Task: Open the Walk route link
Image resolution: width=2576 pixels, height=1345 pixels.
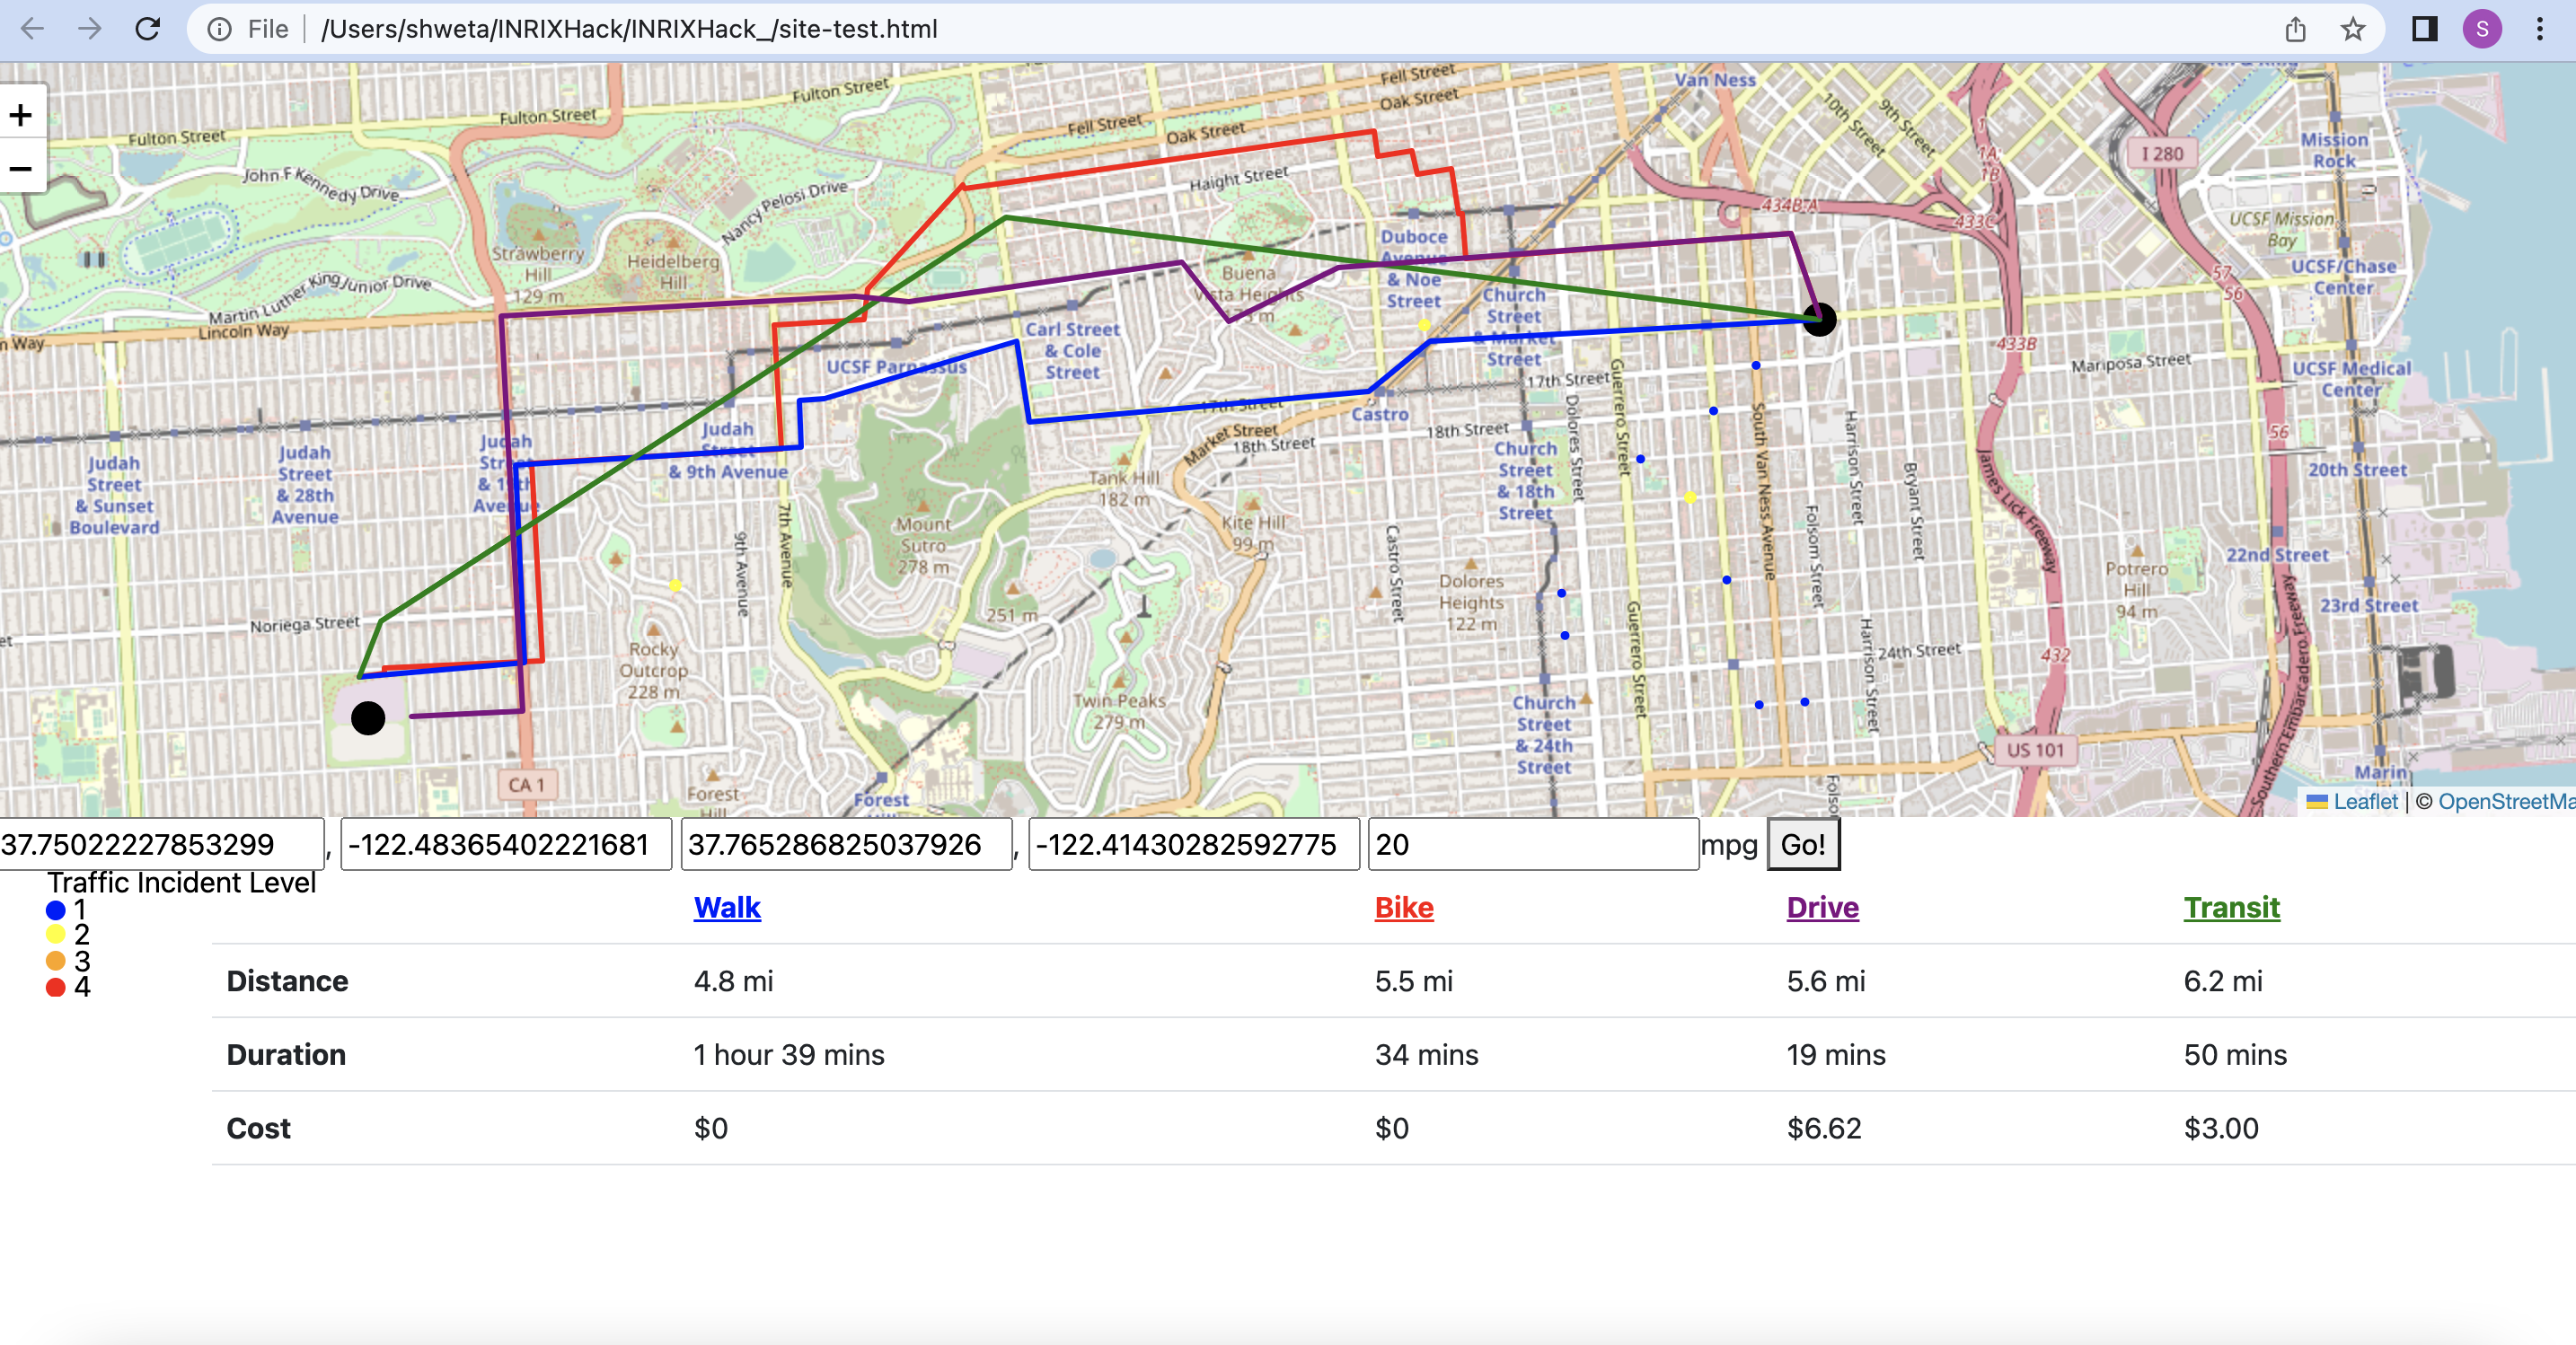Action: pos(727,907)
